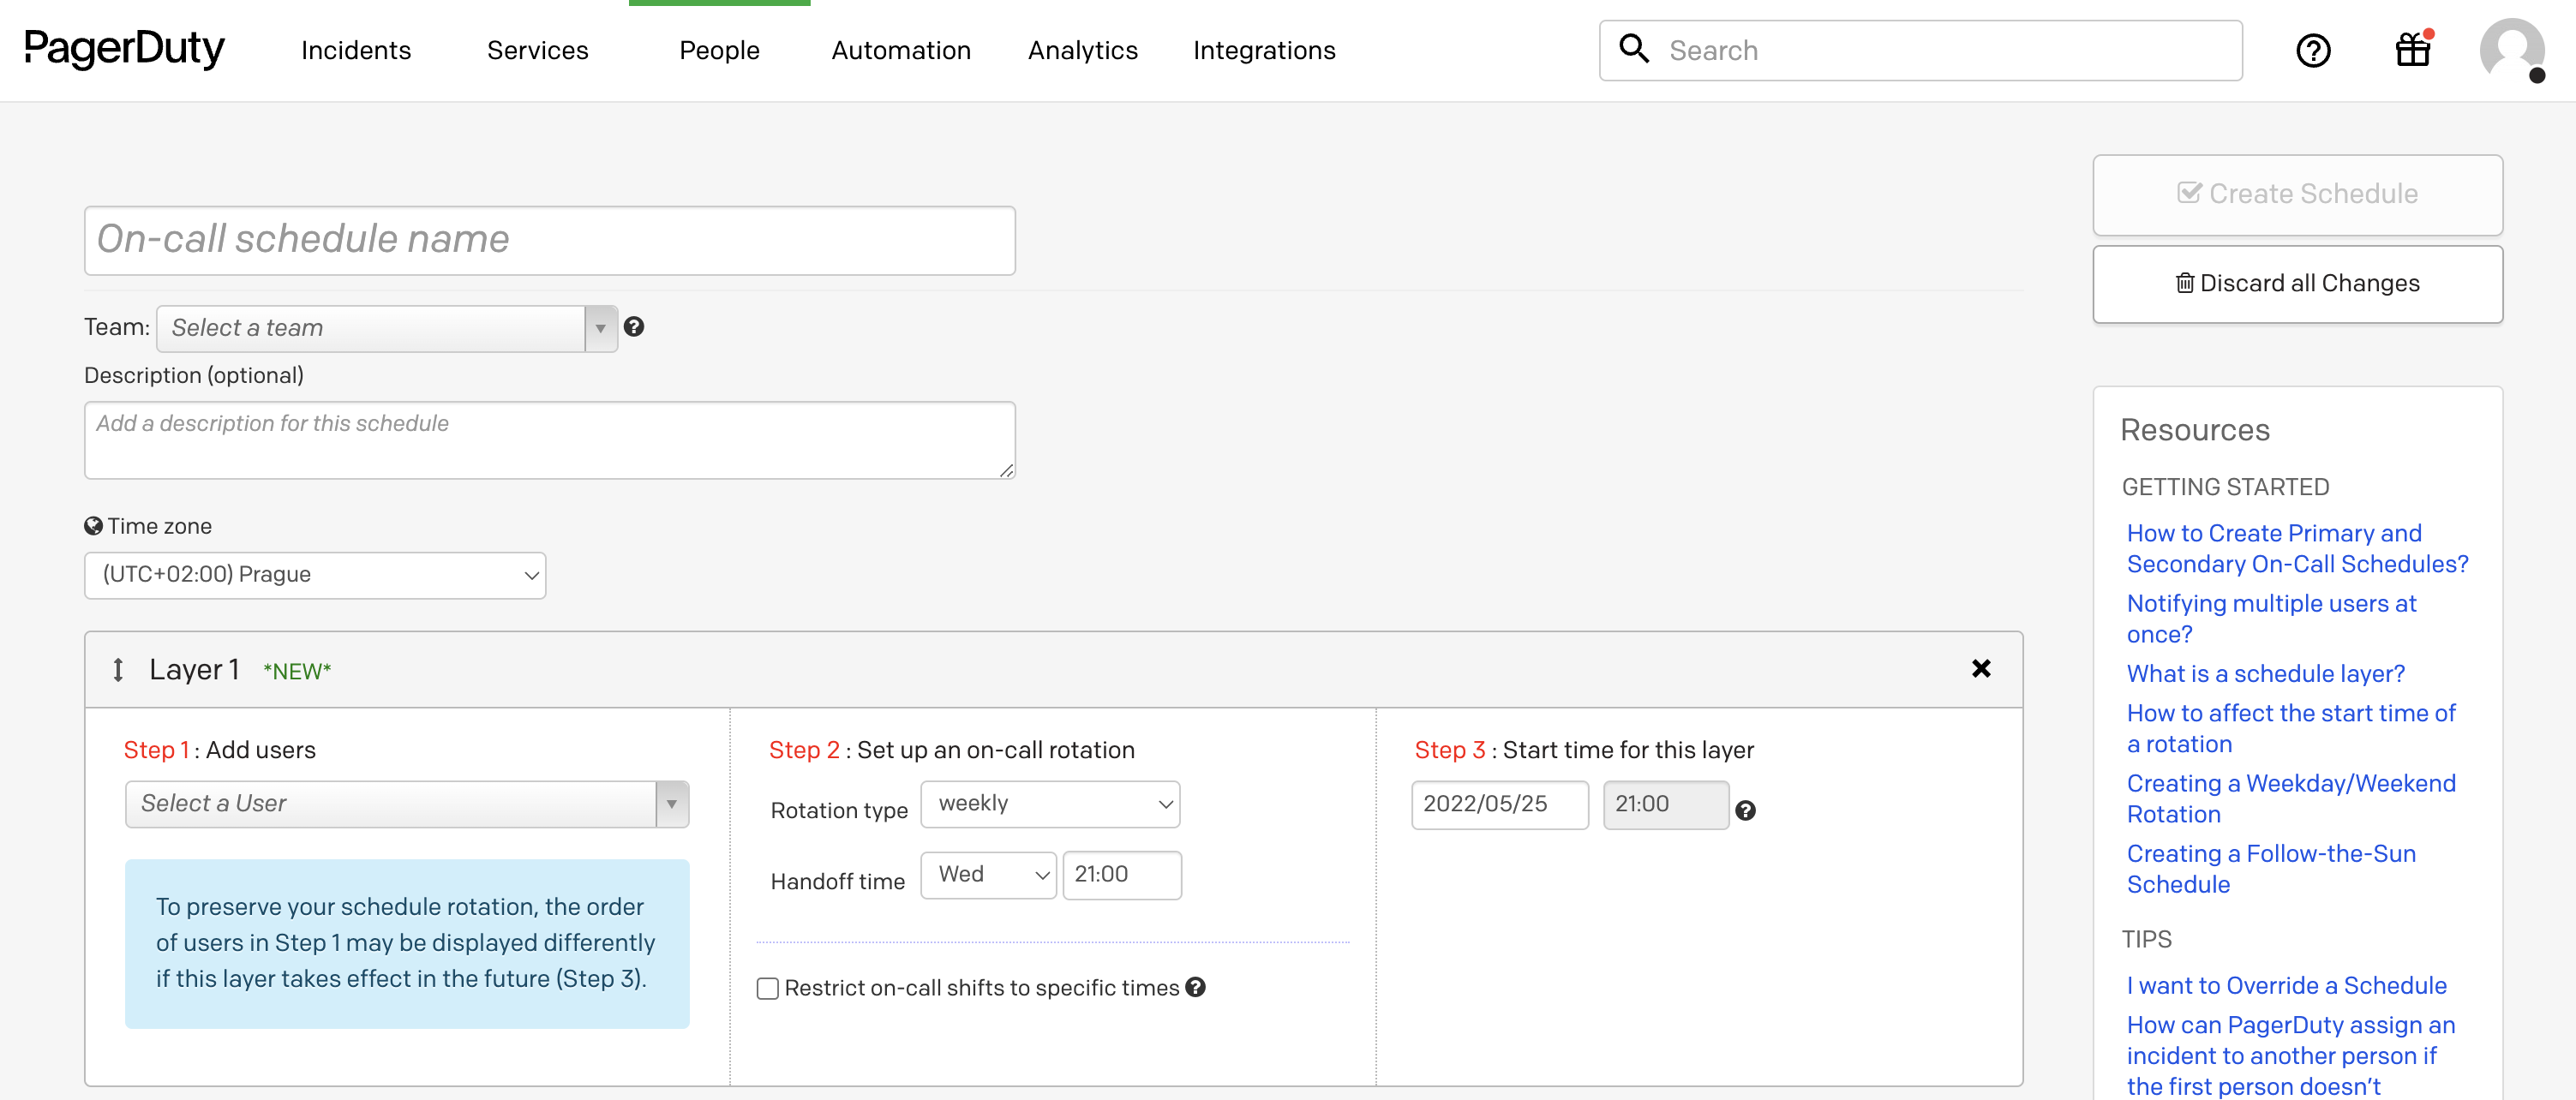This screenshot has height=1100, width=2576.
Task: Click the globe icon beside Time zone label
Action: [92, 525]
